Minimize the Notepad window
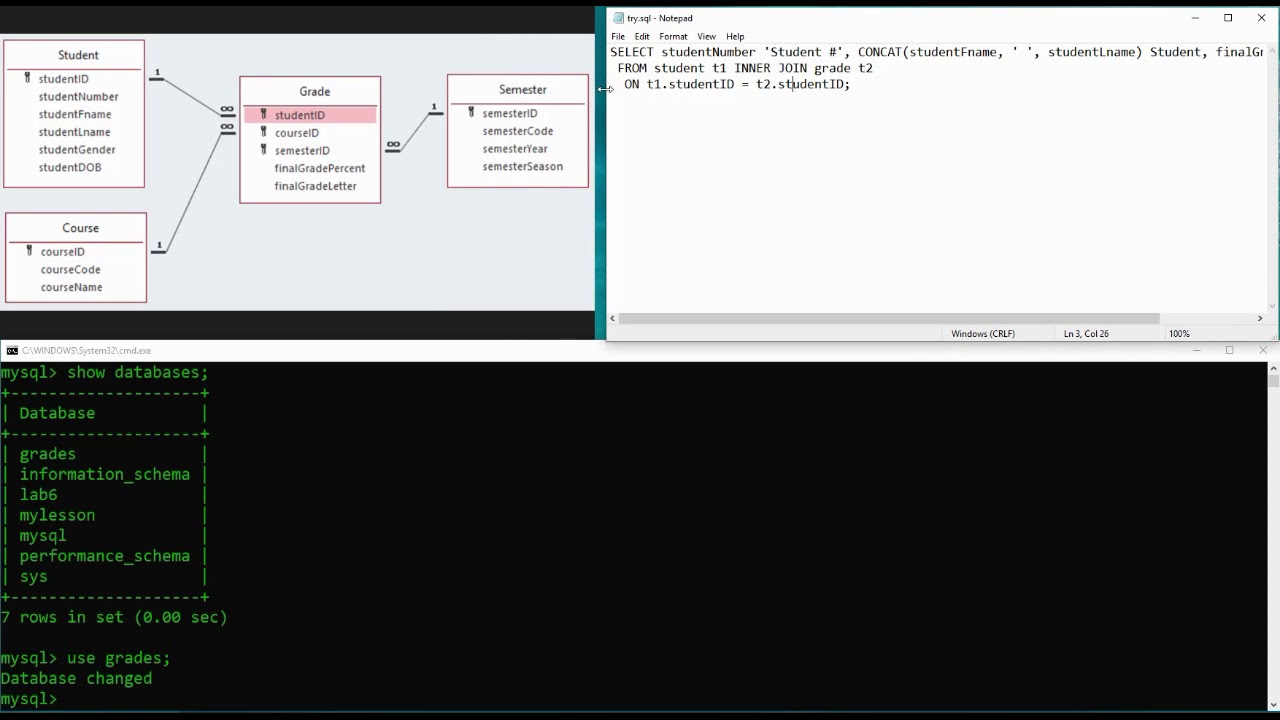 pyautogui.click(x=1195, y=18)
